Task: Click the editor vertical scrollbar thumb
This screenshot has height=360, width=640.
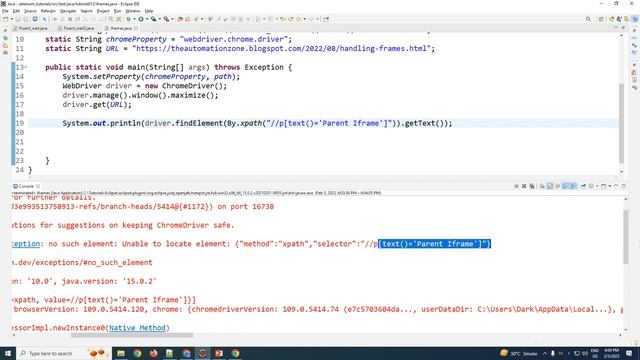Action: [x=622, y=123]
